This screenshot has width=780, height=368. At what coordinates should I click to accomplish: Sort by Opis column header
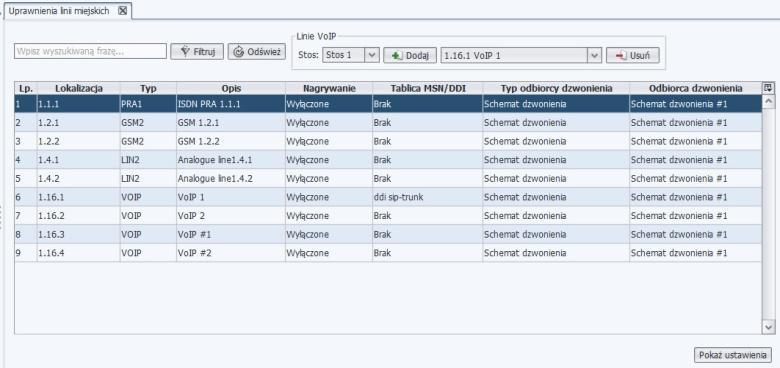coord(231,89)
